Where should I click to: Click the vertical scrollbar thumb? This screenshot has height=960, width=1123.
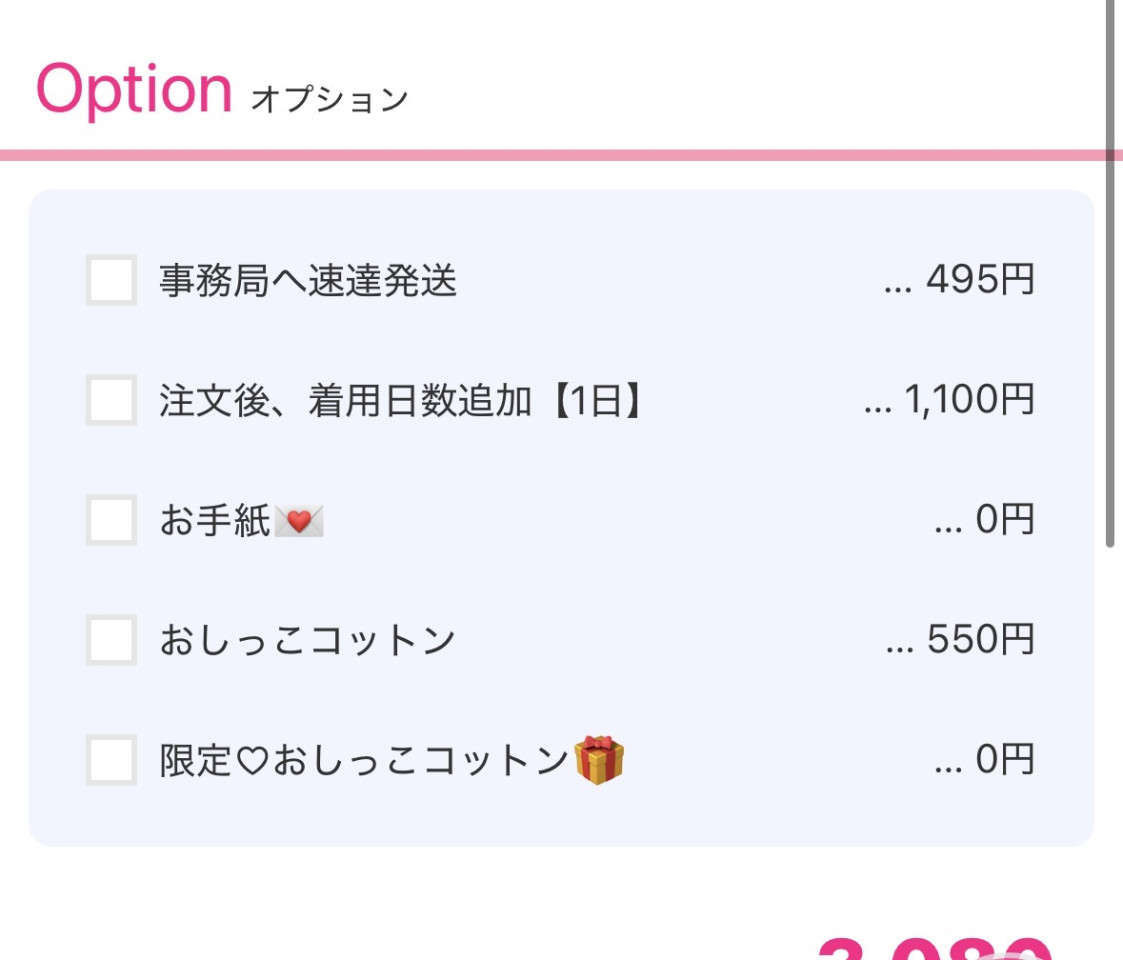[1110, 270]
